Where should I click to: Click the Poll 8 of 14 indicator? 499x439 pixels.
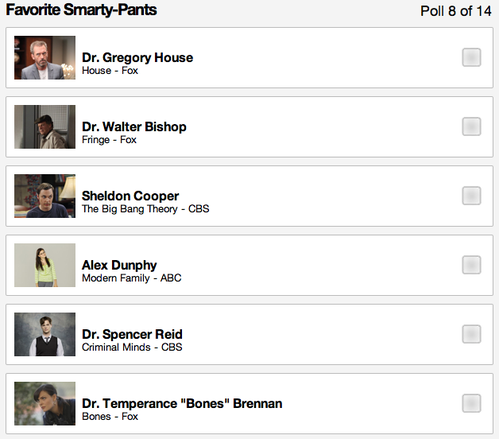(456, 11)
